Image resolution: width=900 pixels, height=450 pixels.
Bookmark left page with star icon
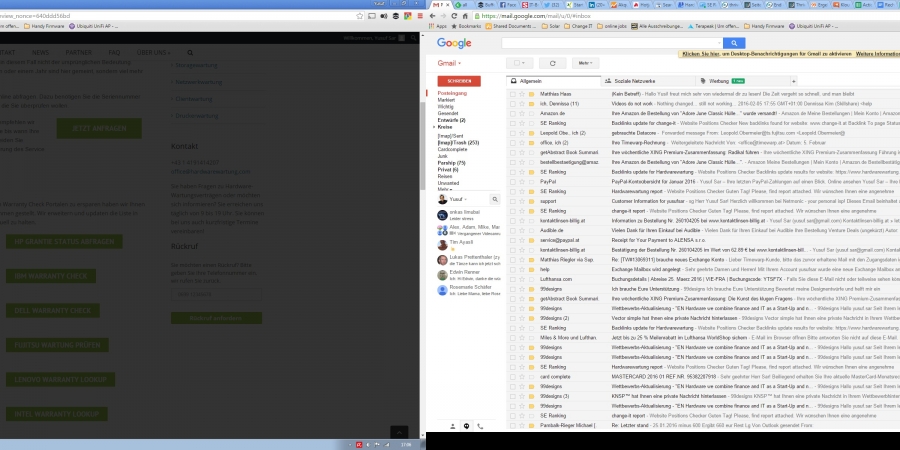tap(359, 16)
